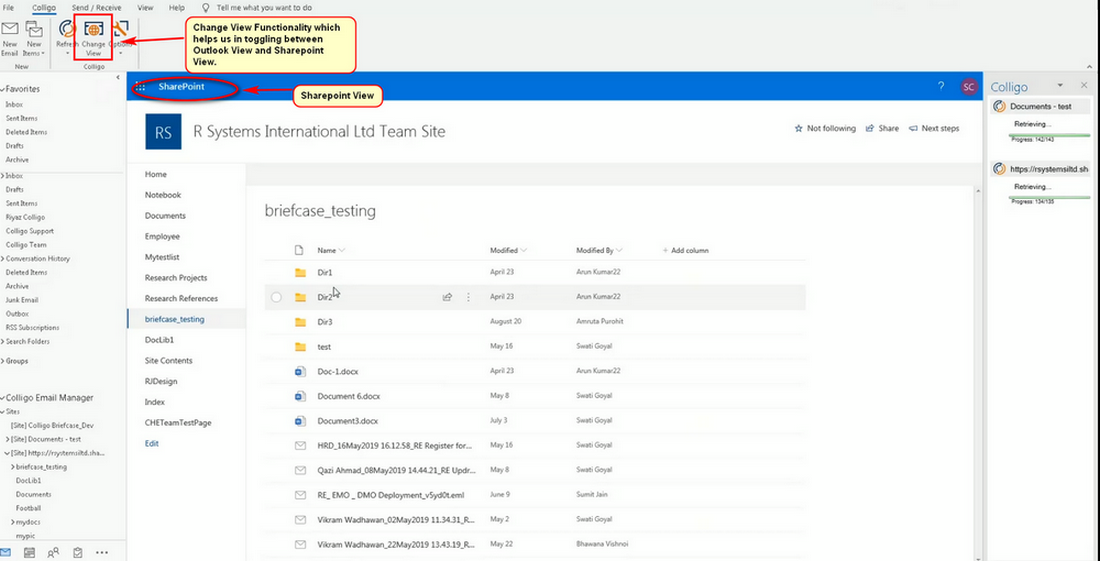Click the SharePoint header title
Image resolution: width=1100 pixels, height=561 pixels.
181,87
